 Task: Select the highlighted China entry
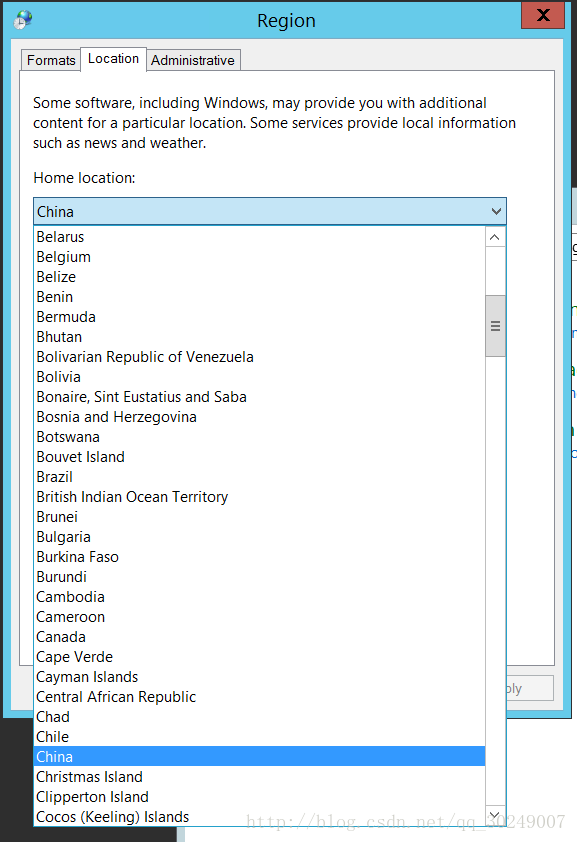pyautogui.click(x=259, y=757)
